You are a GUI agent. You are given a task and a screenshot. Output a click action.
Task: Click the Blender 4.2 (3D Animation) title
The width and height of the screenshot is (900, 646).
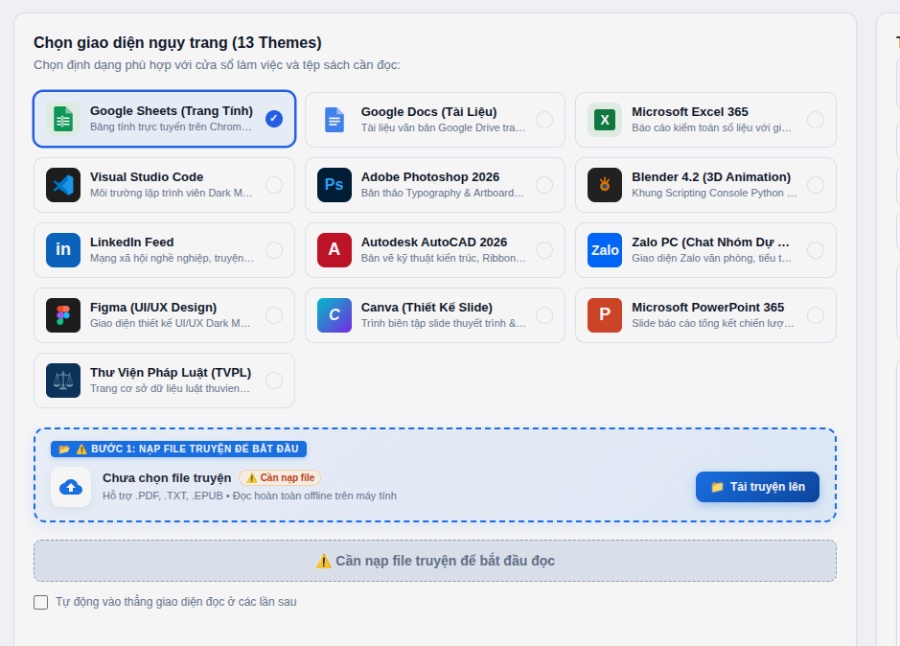tap(711, 177)
